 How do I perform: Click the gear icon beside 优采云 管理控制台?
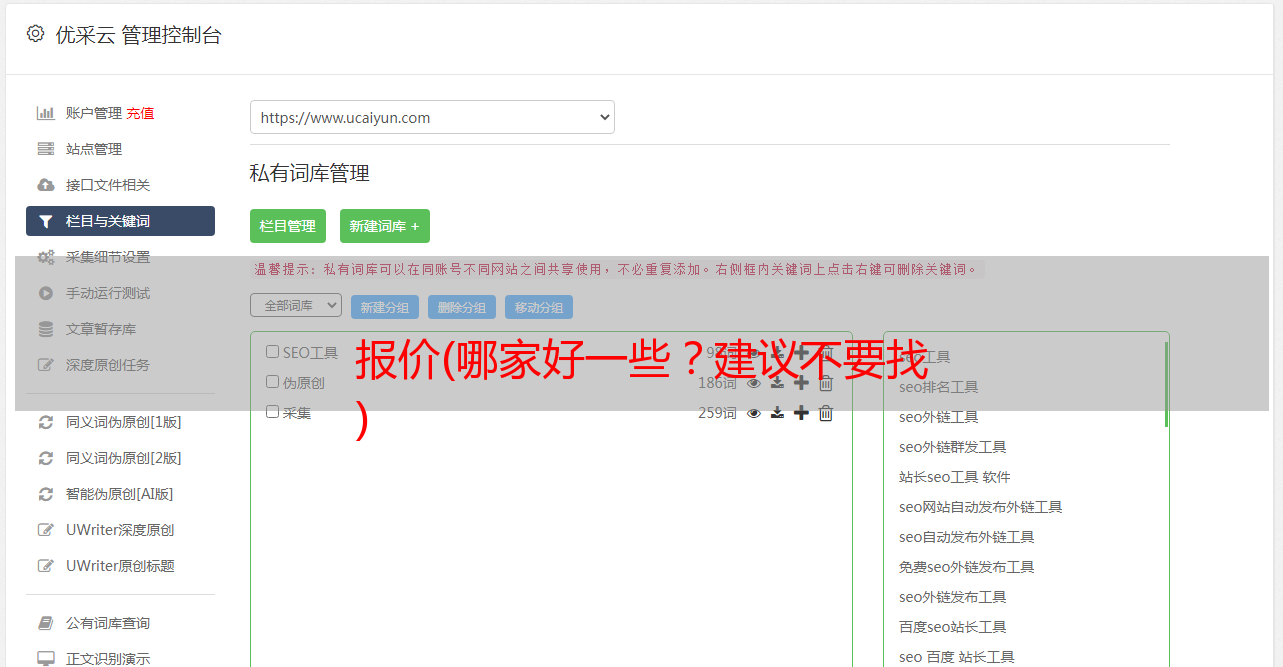(x=36, y=33)
